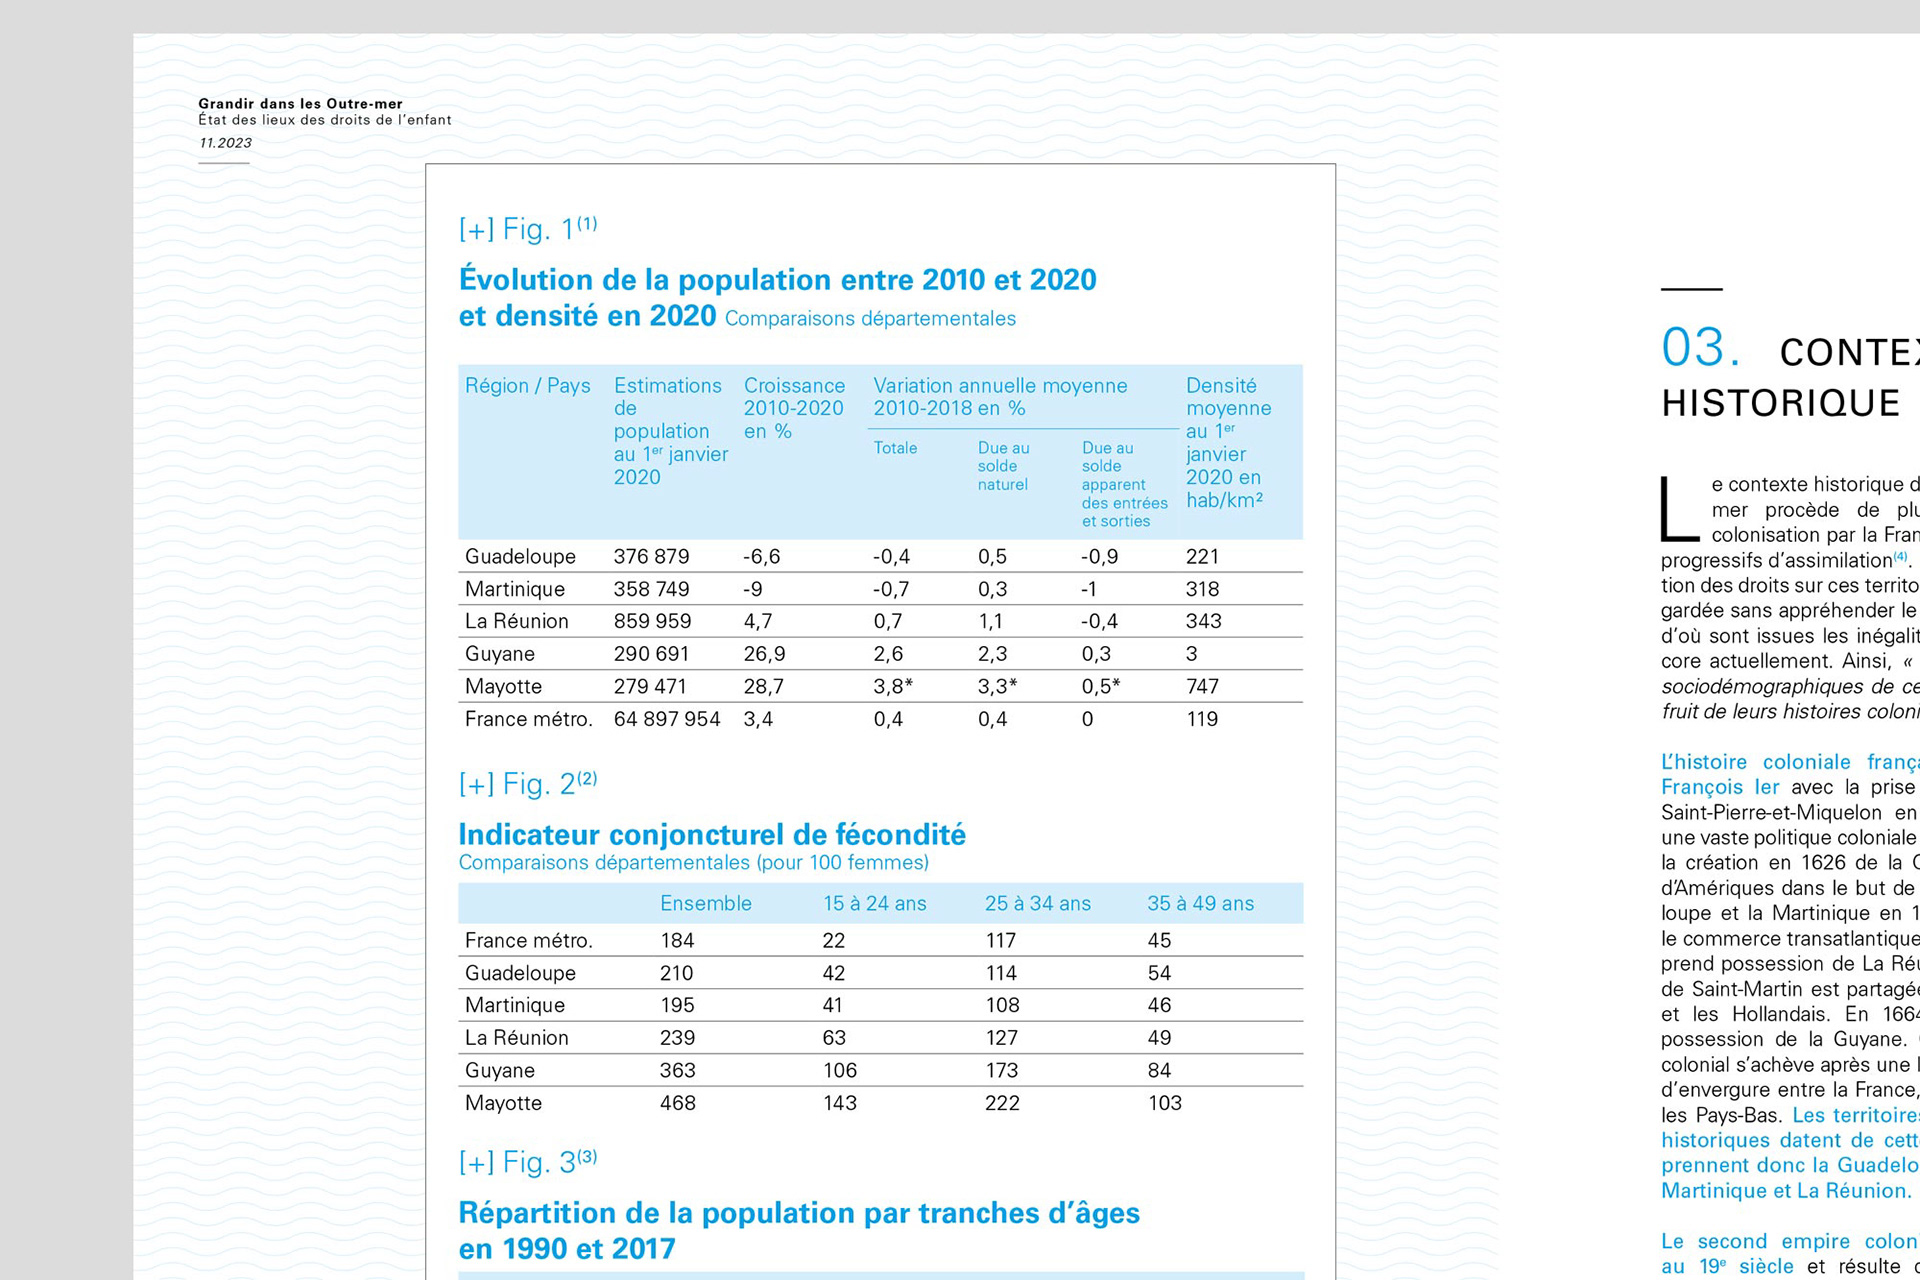Click the Ensemble column header in Fig. 2
1920x1280 pixels.
click(706, 903)
